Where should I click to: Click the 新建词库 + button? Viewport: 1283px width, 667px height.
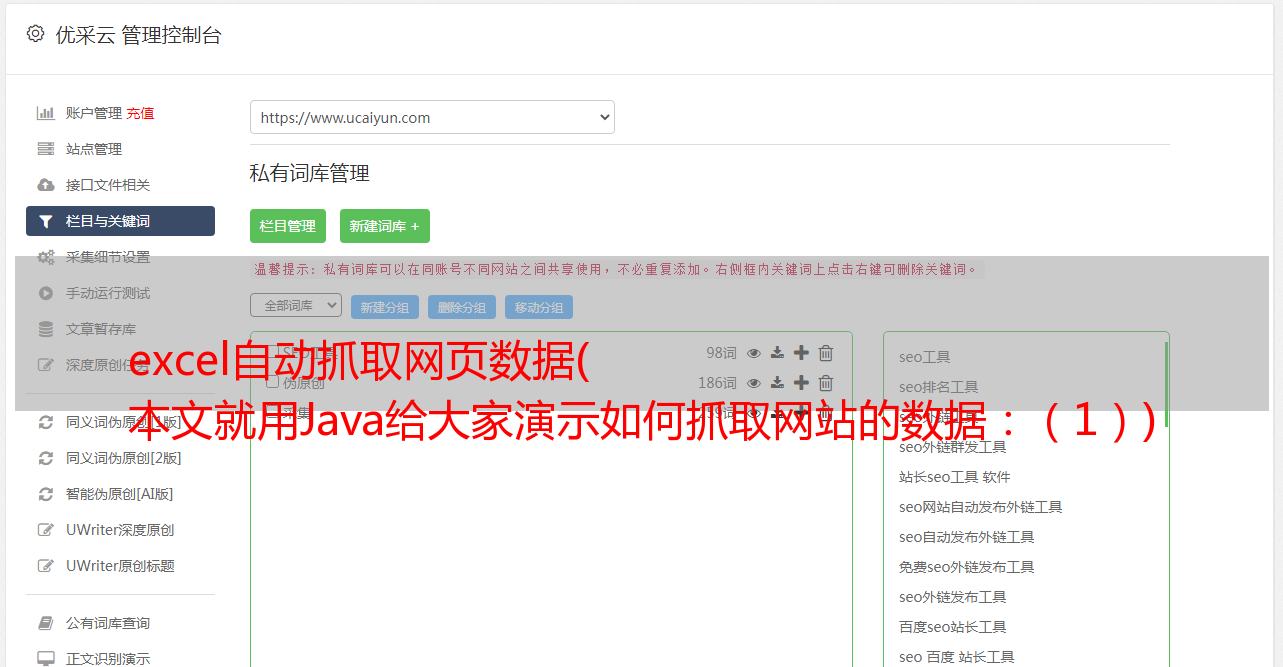pos(385,226)
